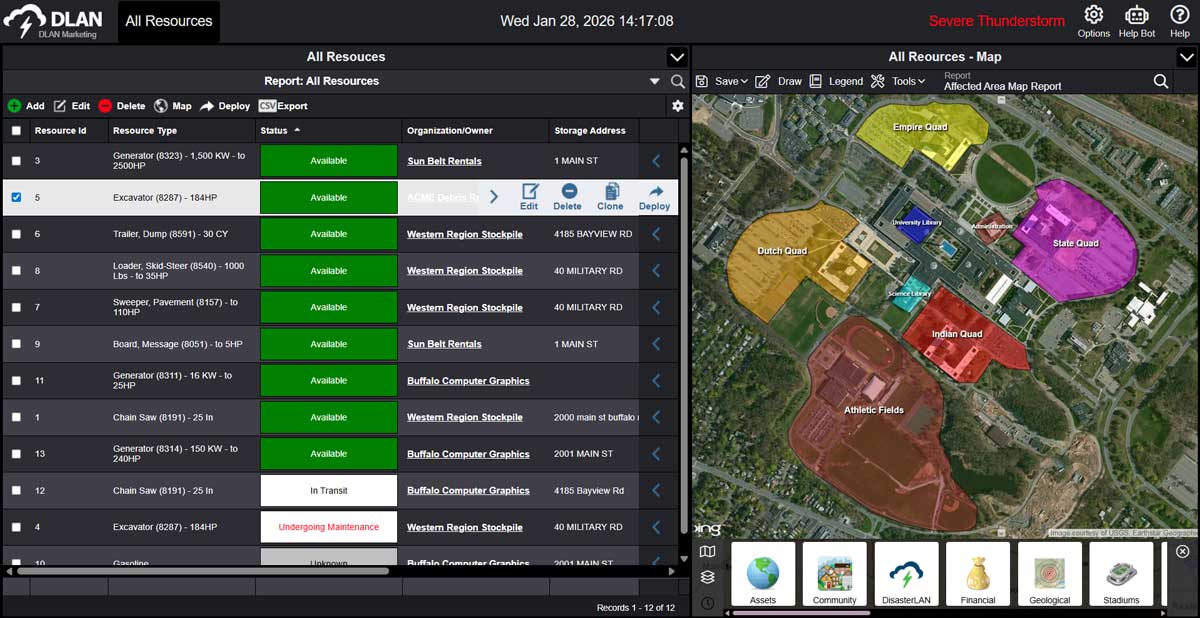Viewport: 1200px width, 618px height.
Task: Expand the report selector dropdown arrow
Action: click(655, 81)
